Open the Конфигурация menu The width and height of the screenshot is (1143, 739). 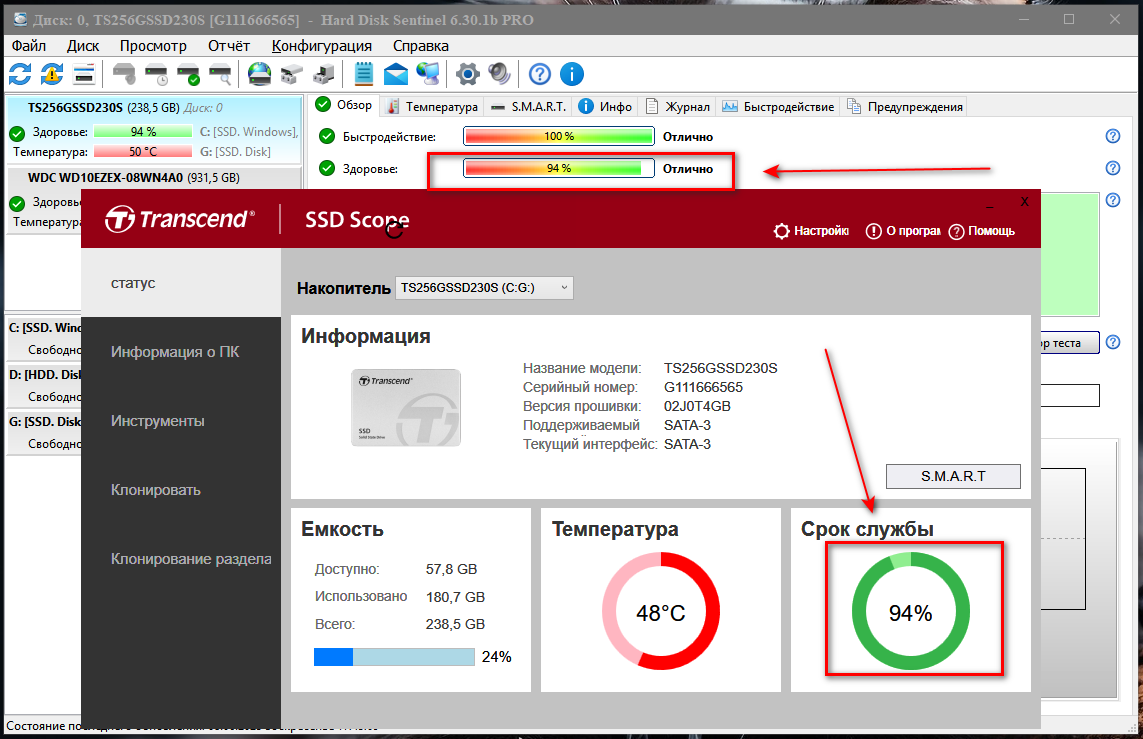coord(321,46)
